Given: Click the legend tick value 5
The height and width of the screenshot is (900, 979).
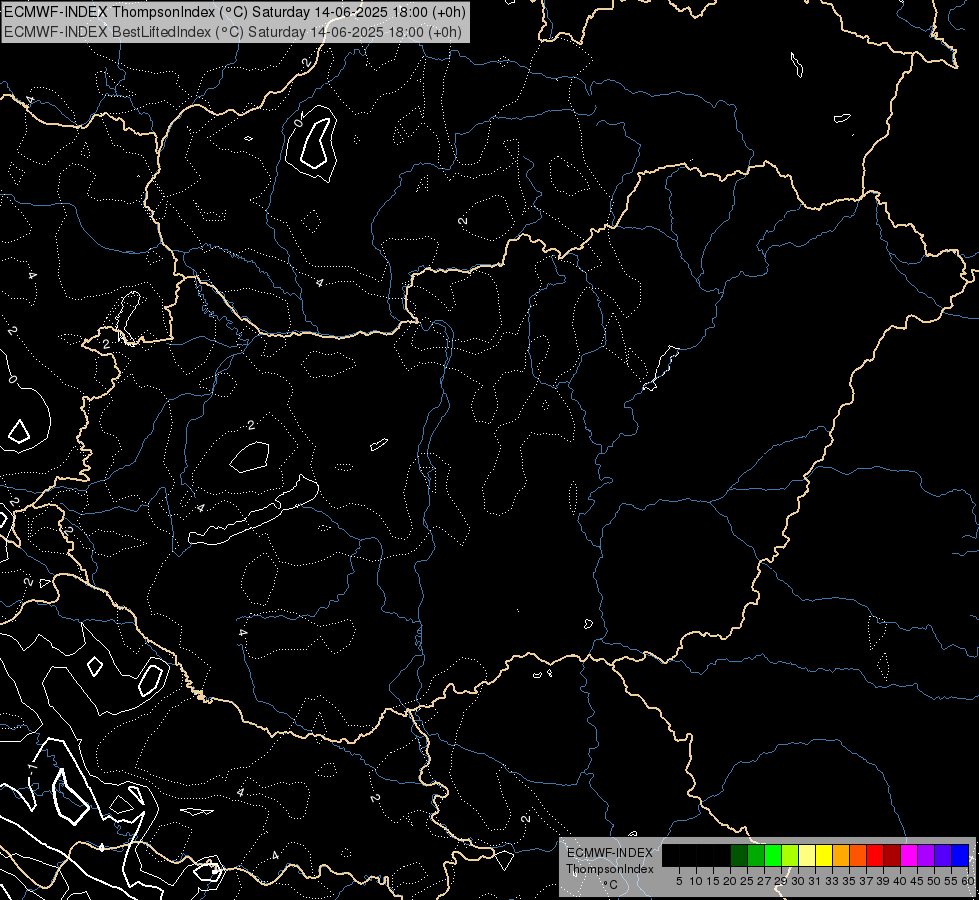Looking at the screenshot, I should [679, 881].
